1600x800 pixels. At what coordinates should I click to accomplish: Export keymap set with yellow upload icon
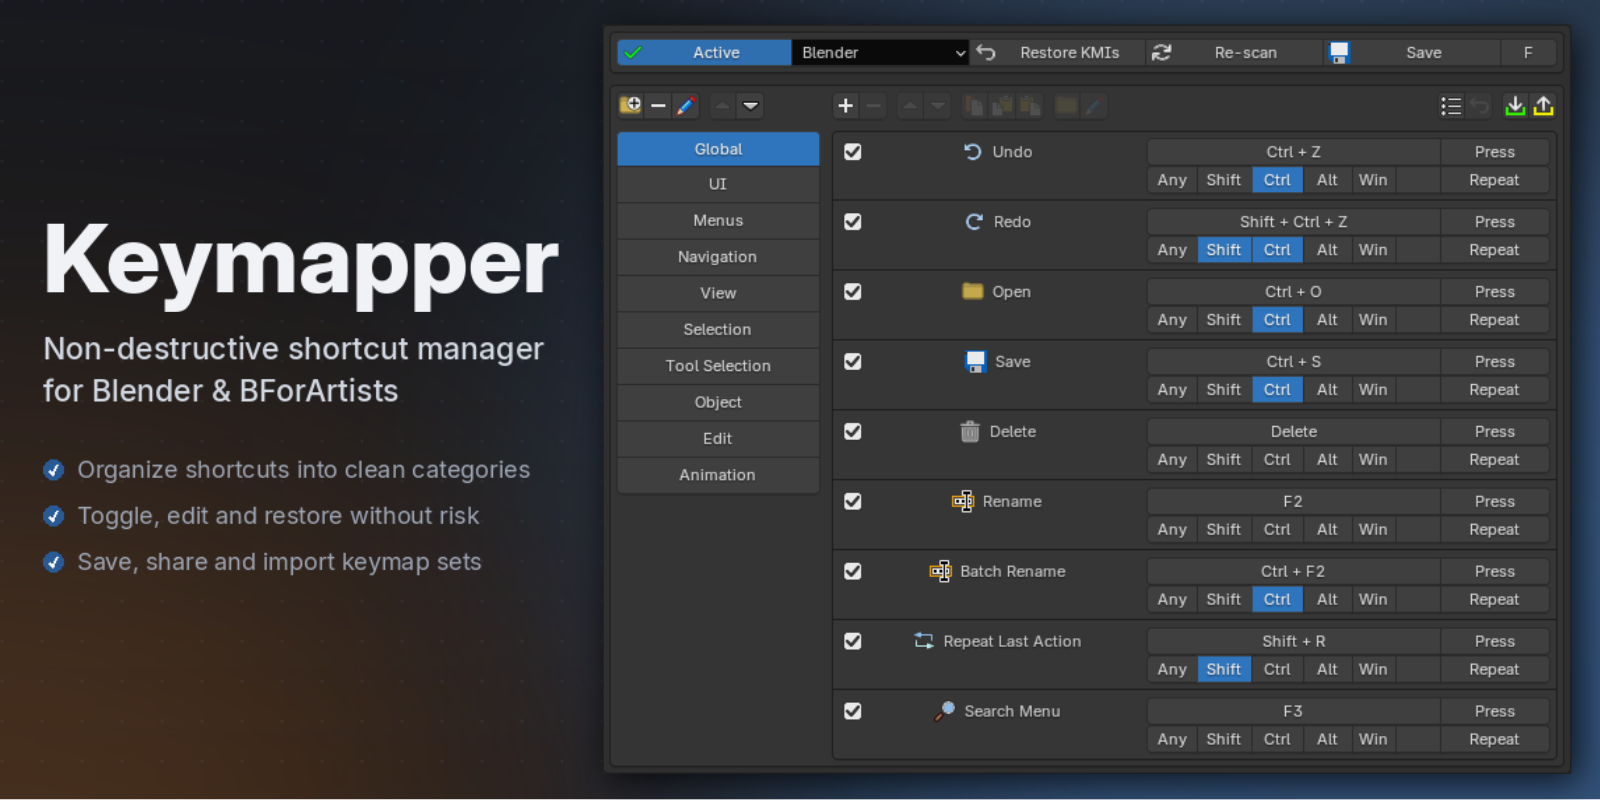1543,106
